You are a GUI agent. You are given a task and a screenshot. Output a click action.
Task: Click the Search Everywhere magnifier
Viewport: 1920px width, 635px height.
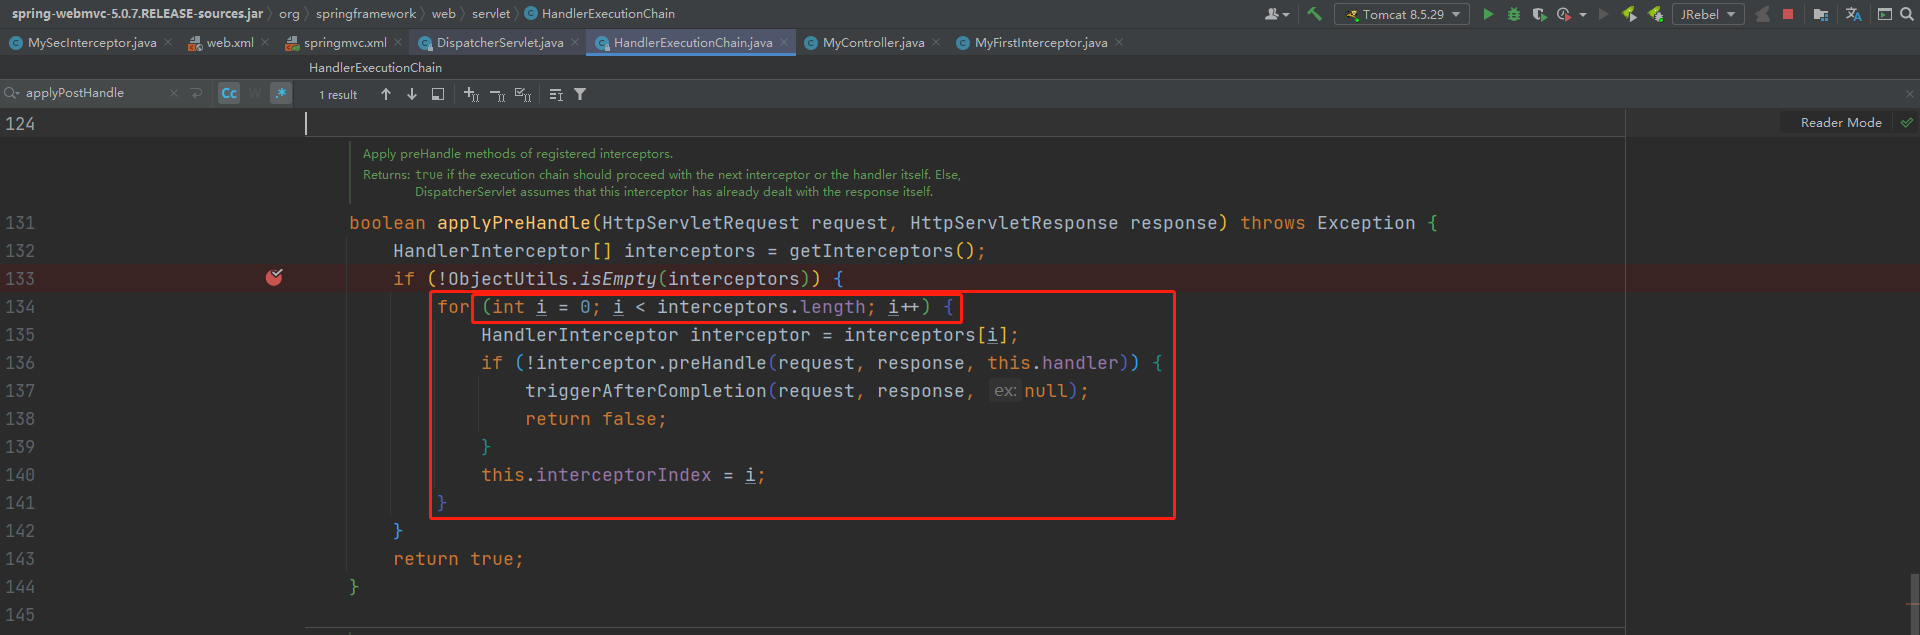(1907, 14)
